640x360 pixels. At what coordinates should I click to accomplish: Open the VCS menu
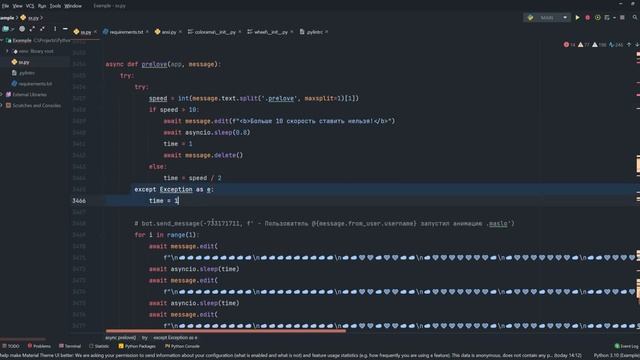(30, 6)
